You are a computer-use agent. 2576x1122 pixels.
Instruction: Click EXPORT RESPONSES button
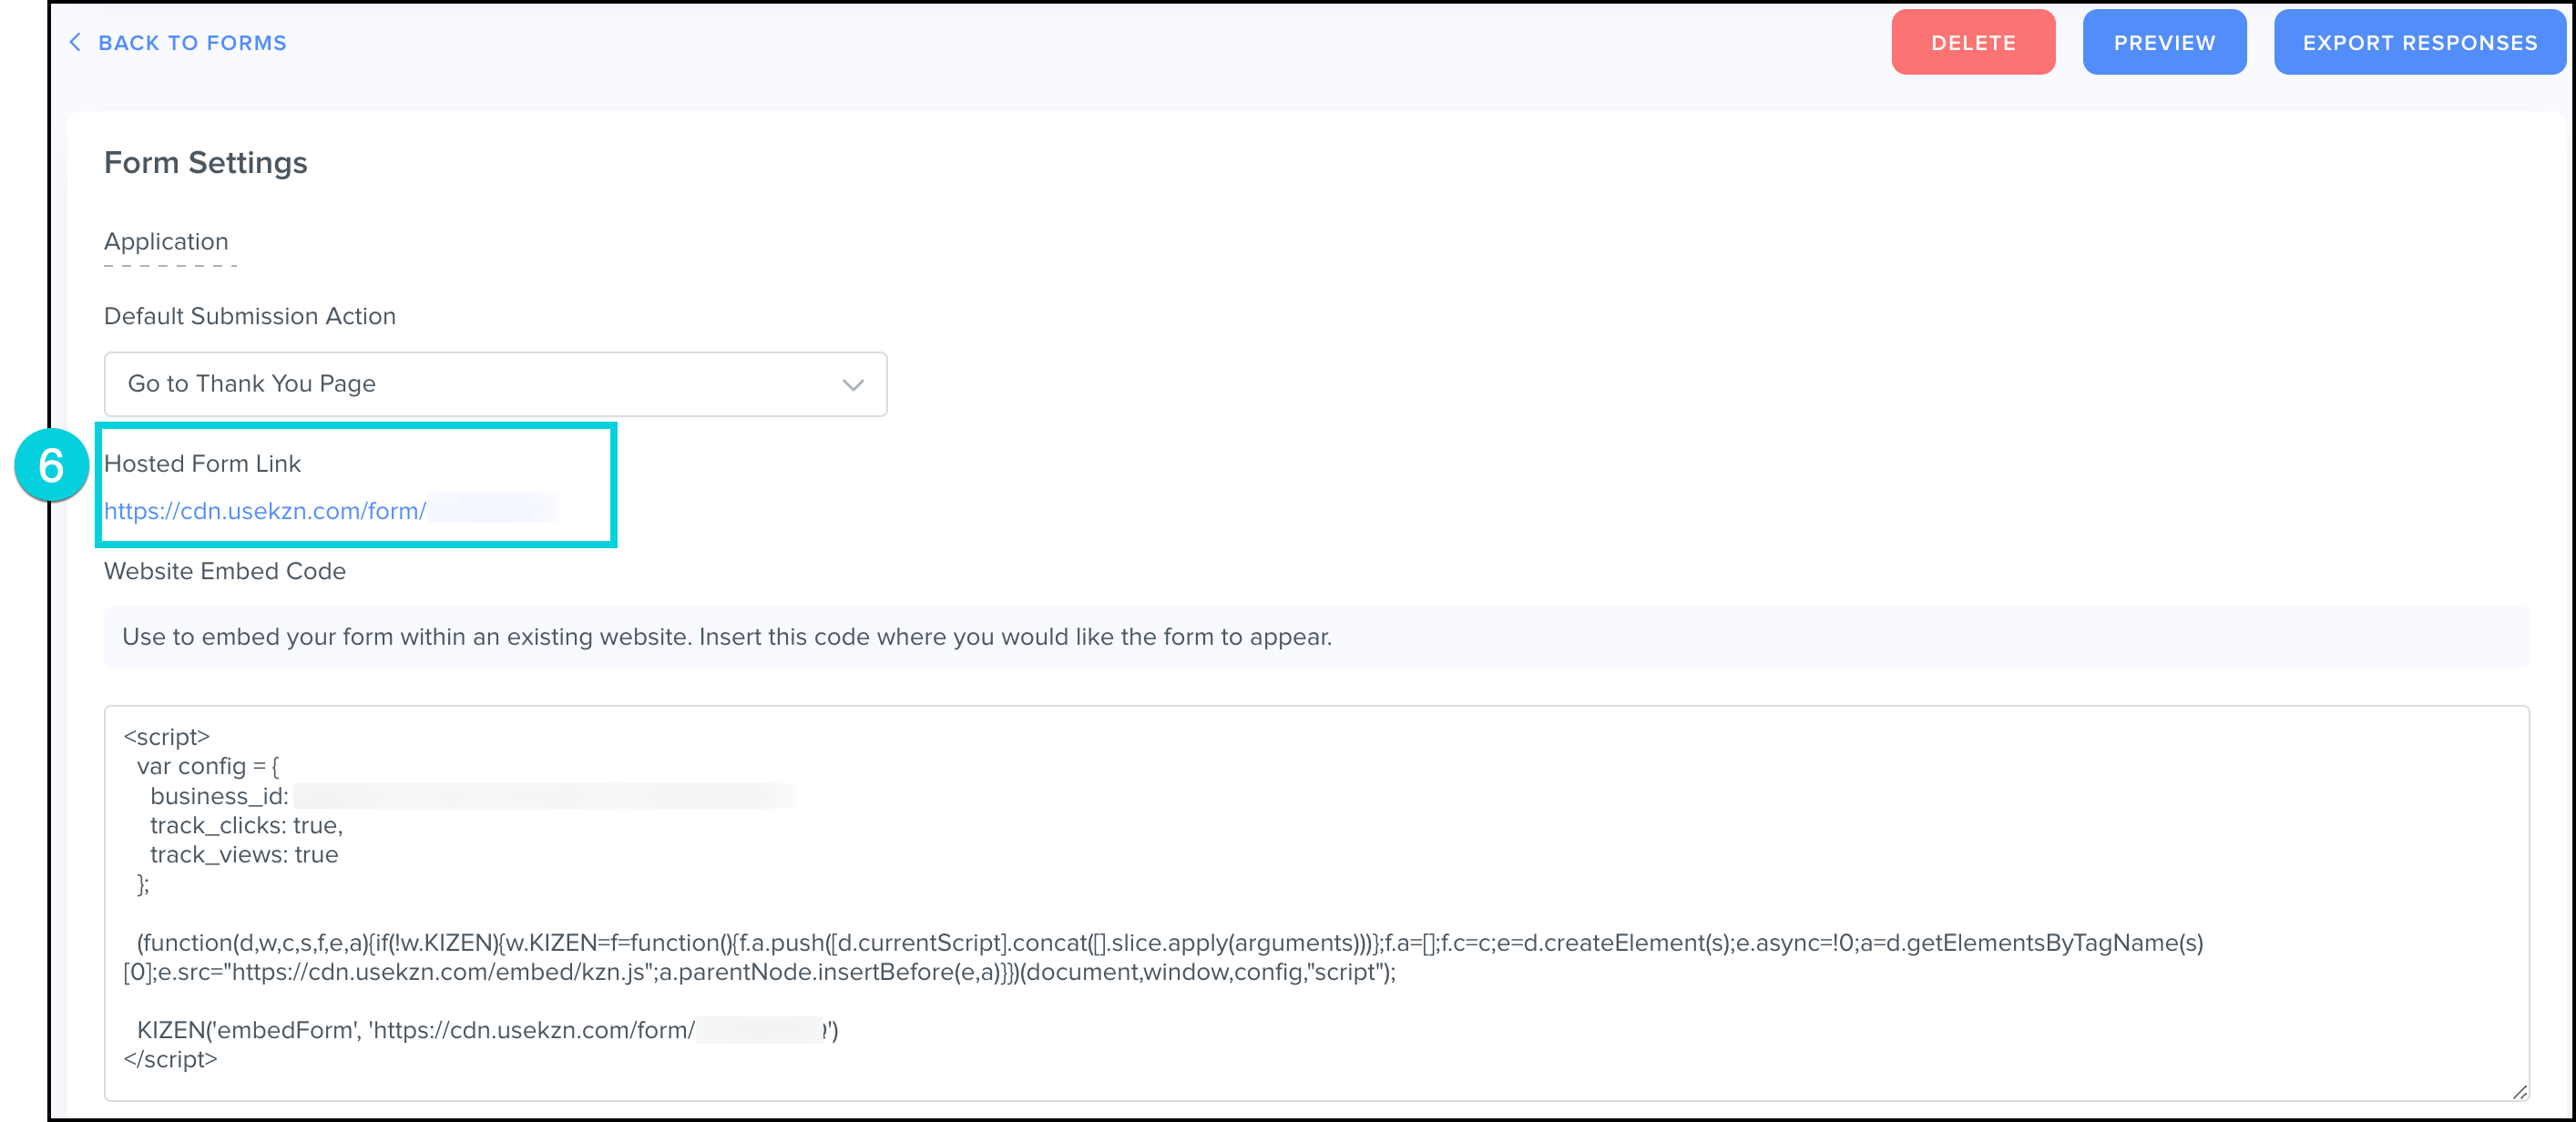pyautogui.click(x=2419, y=42)
